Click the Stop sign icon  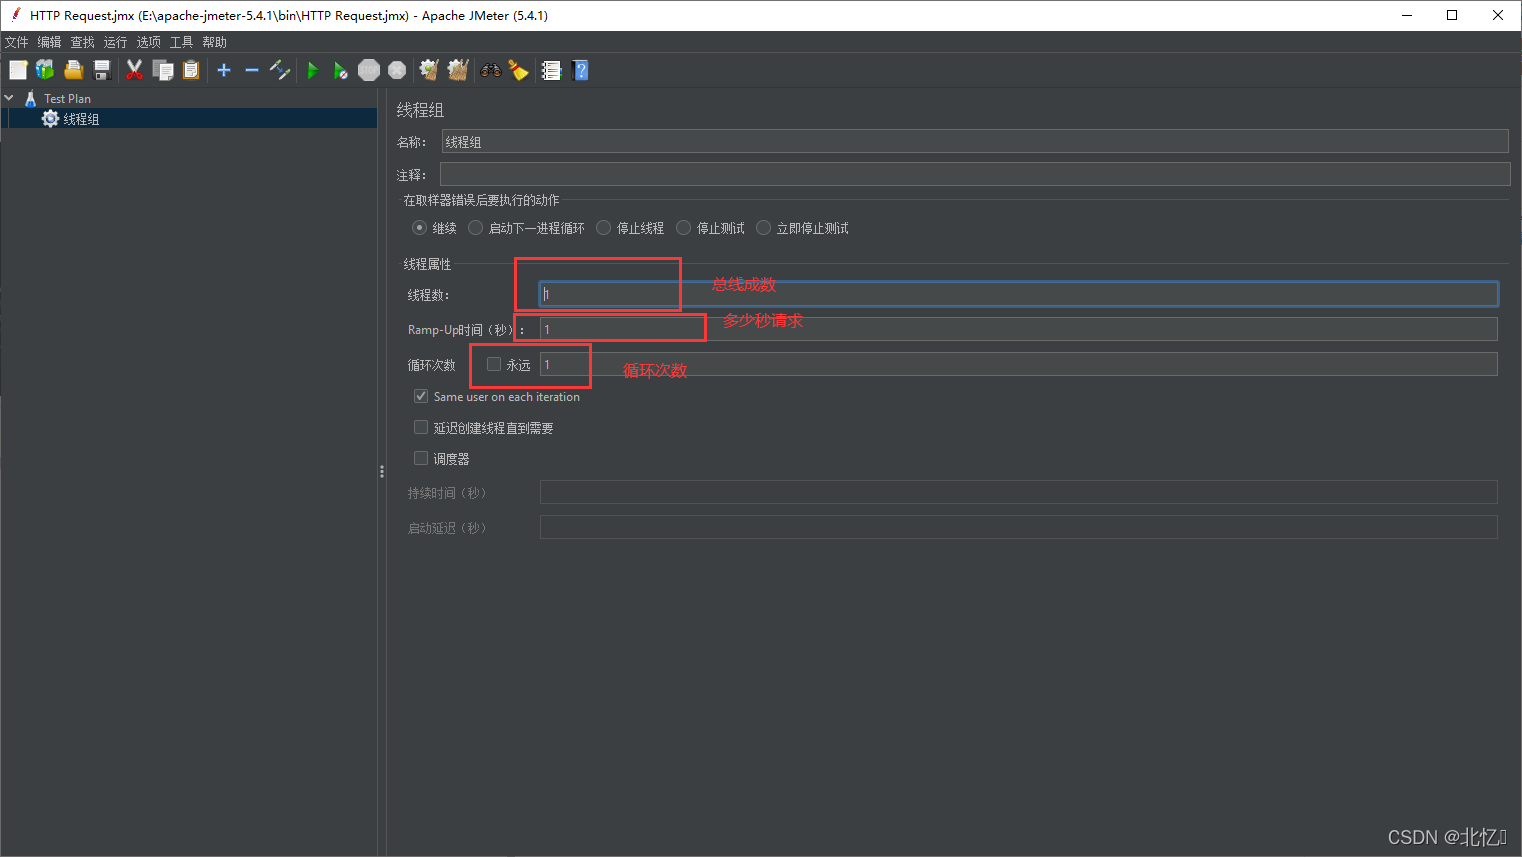[x=369, y=70]
